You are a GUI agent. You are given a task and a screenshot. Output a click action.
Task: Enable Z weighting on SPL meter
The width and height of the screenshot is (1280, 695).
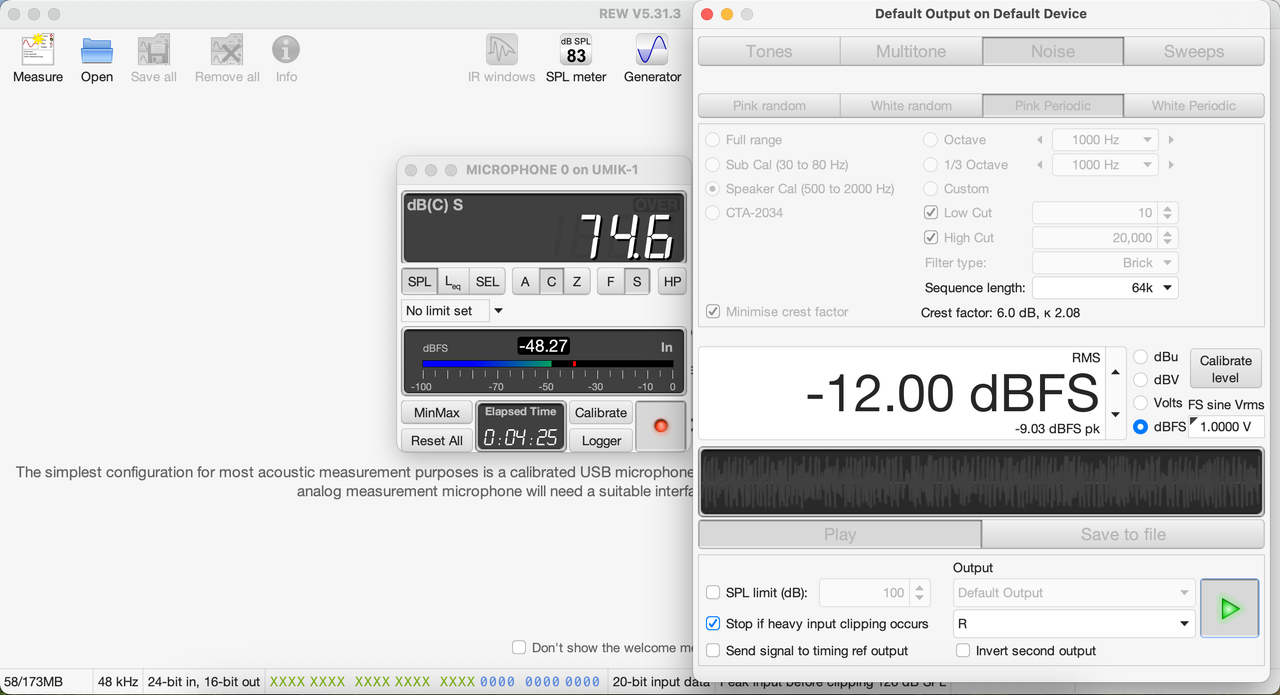point(577,282)
